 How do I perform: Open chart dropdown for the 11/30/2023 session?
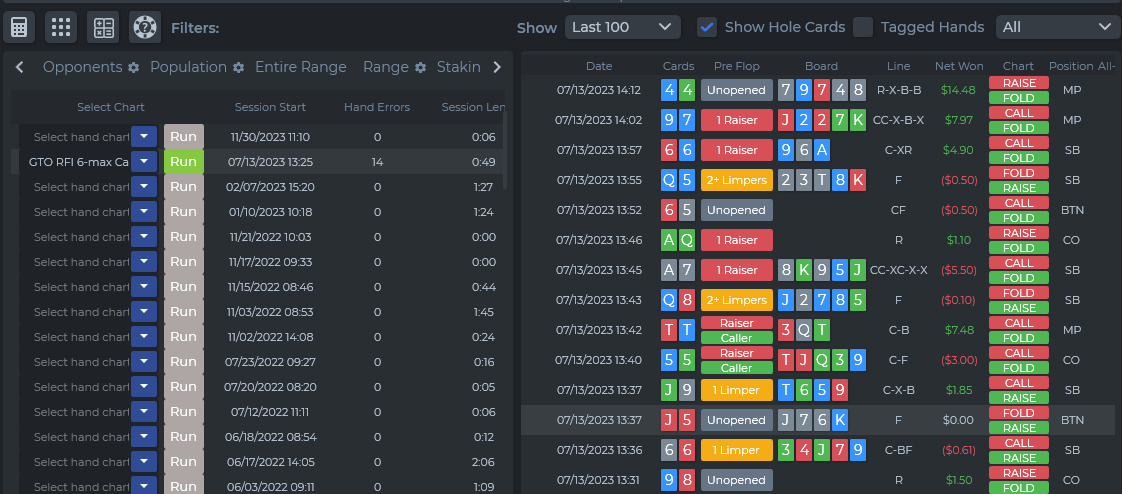click(144, 137)
